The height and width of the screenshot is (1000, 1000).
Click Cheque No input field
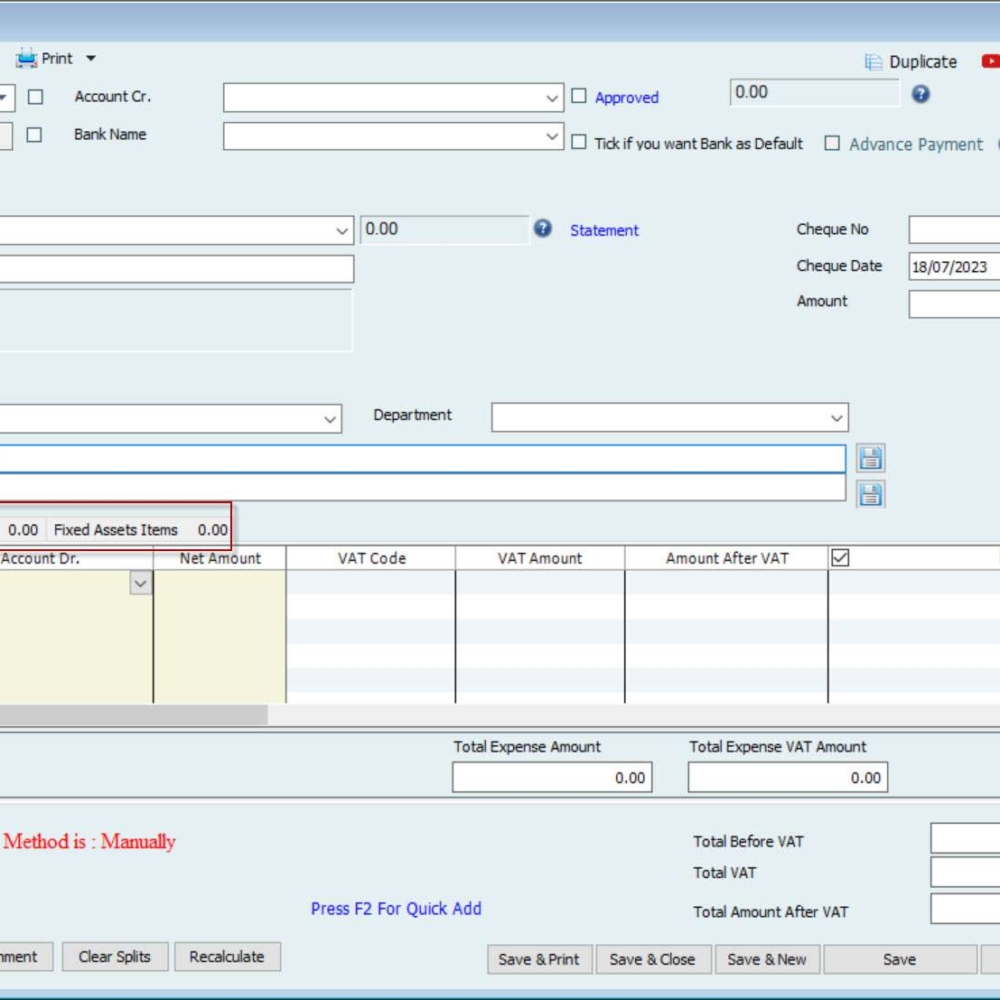(954, 230)
